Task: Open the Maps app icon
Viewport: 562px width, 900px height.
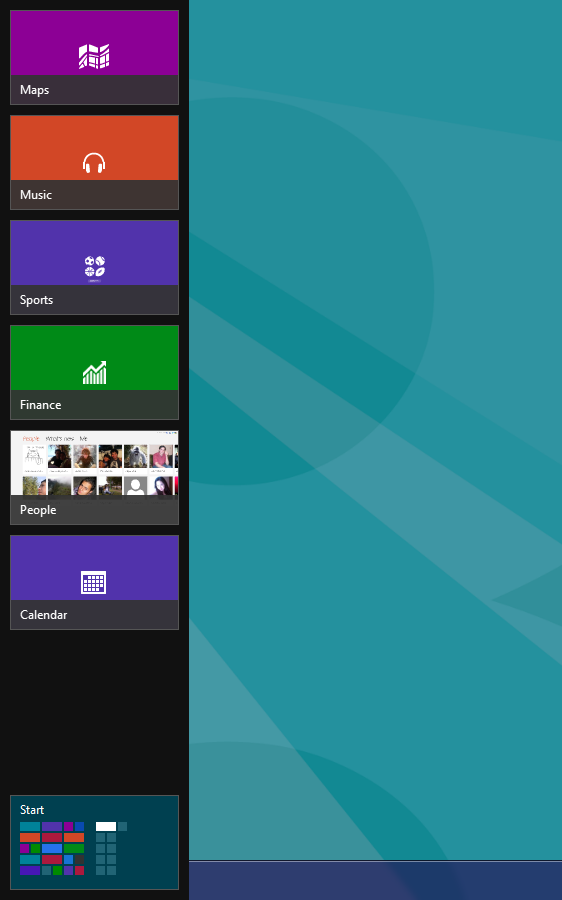Action: tap(94, 56)
